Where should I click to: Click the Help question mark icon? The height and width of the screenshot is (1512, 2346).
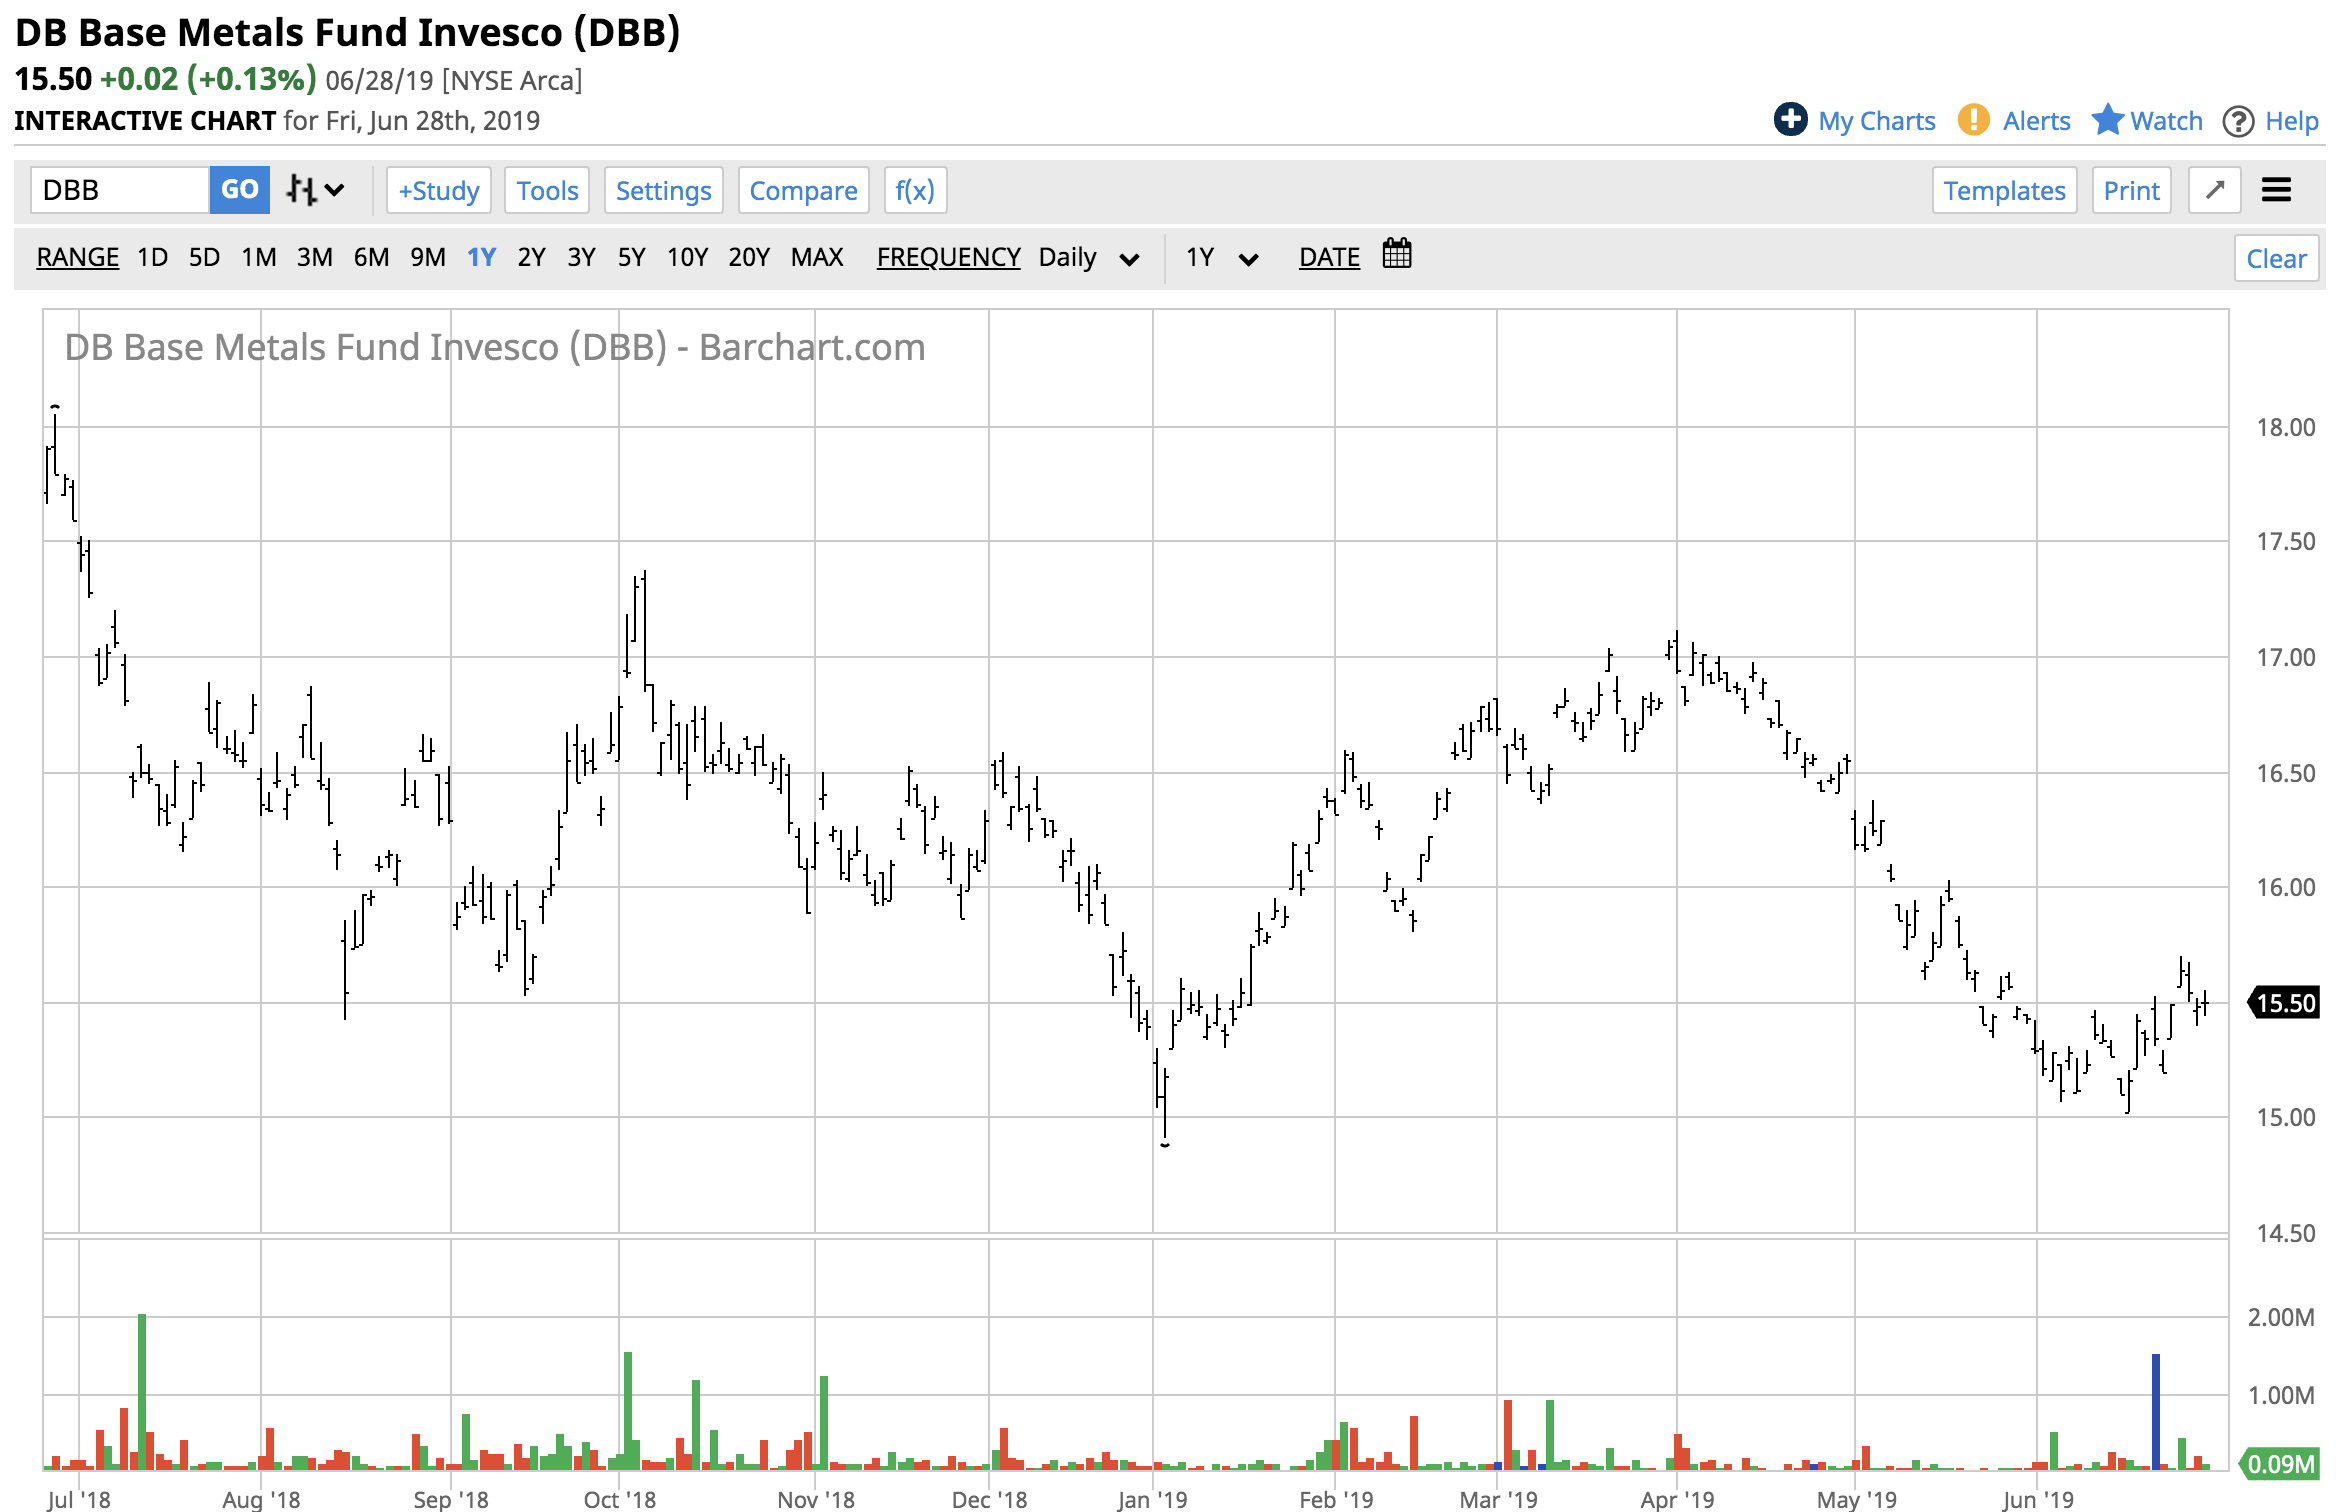[2238, 122]
